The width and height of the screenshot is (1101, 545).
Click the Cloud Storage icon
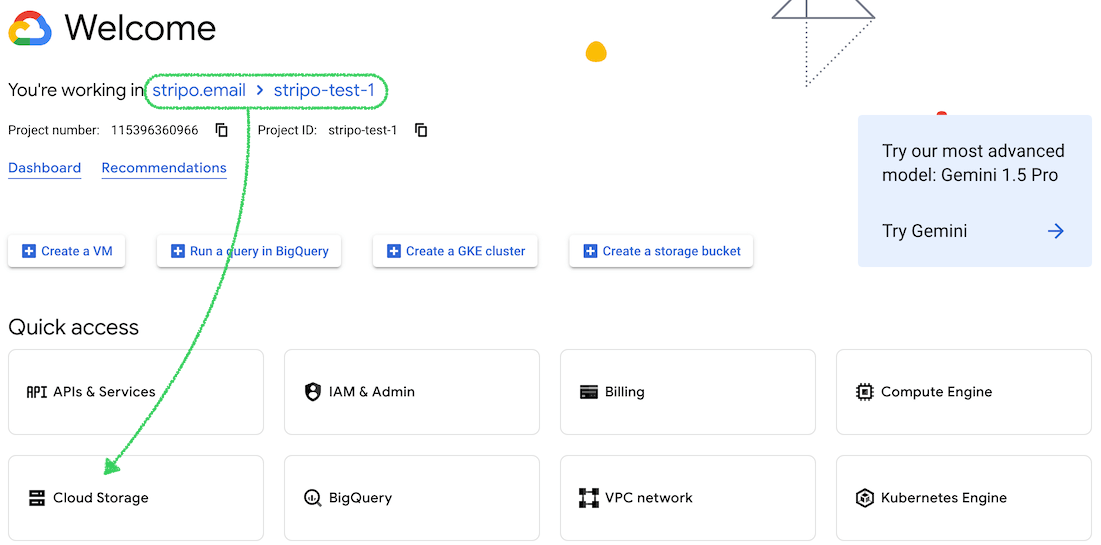point(37,498)
